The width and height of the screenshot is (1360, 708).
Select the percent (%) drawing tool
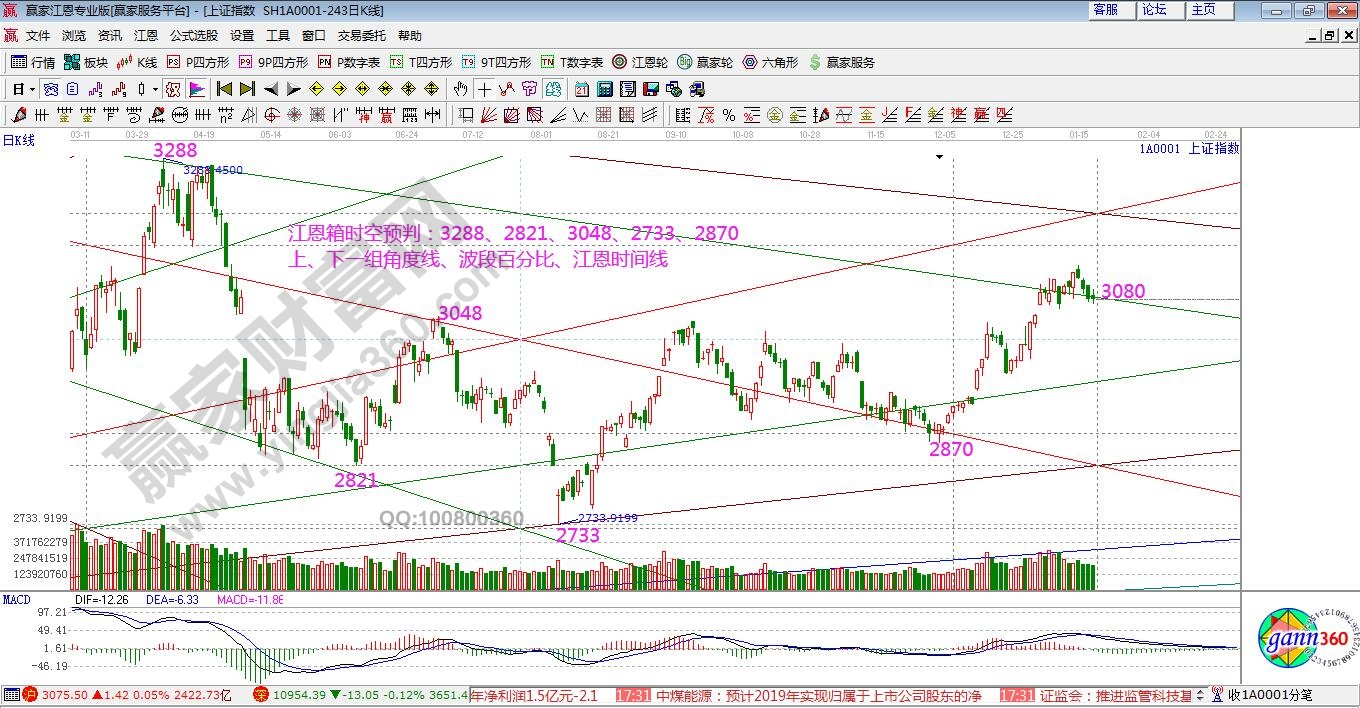[x=729, y=115]
